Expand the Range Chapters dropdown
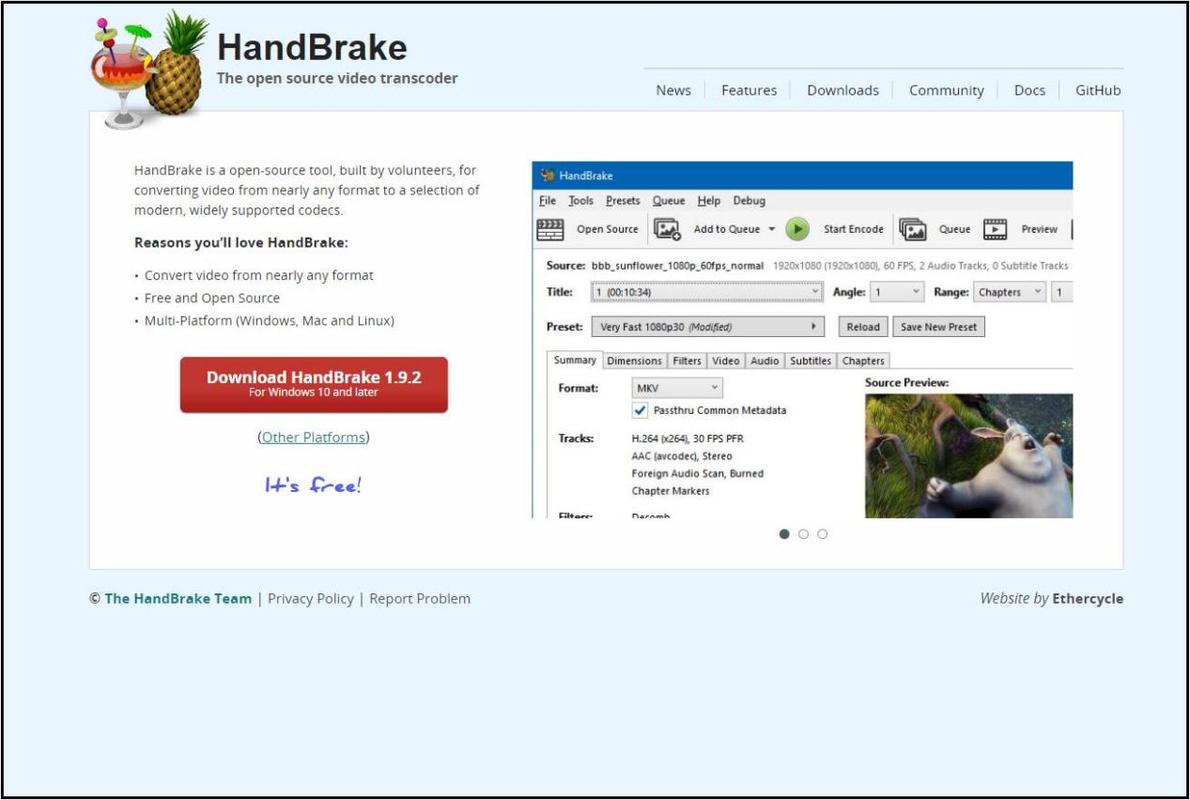 [x=1009, y=292]
